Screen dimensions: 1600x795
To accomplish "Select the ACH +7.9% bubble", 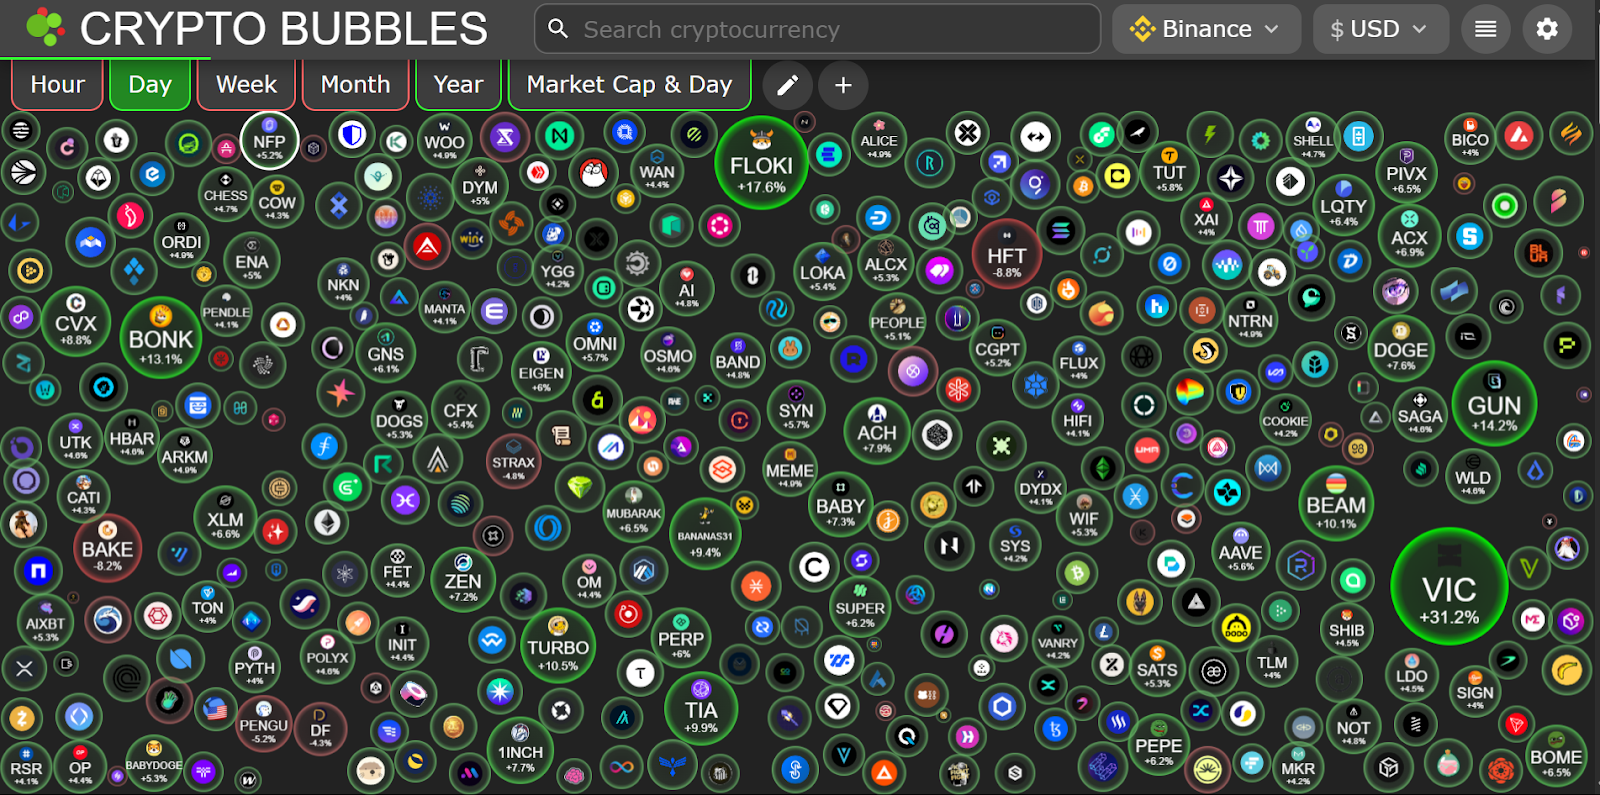I will tap(877, 430).
